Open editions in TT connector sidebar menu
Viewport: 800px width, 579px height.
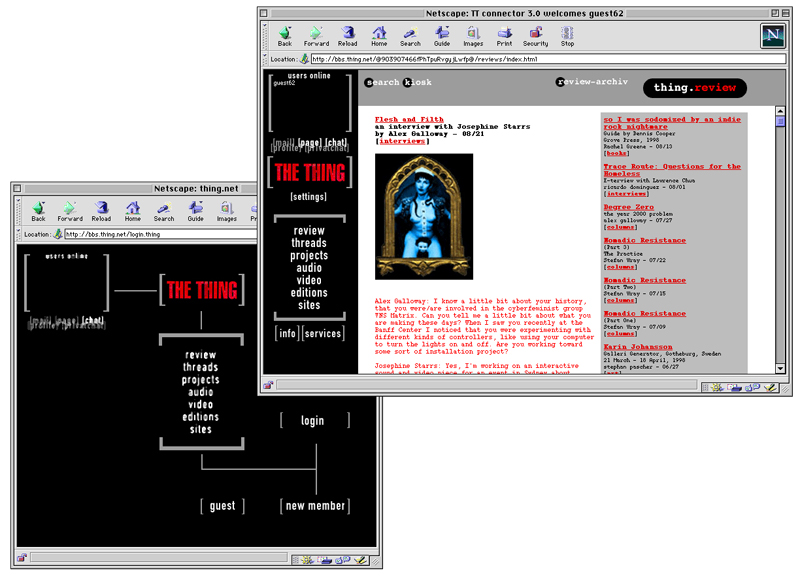click(x=309, y=293)
